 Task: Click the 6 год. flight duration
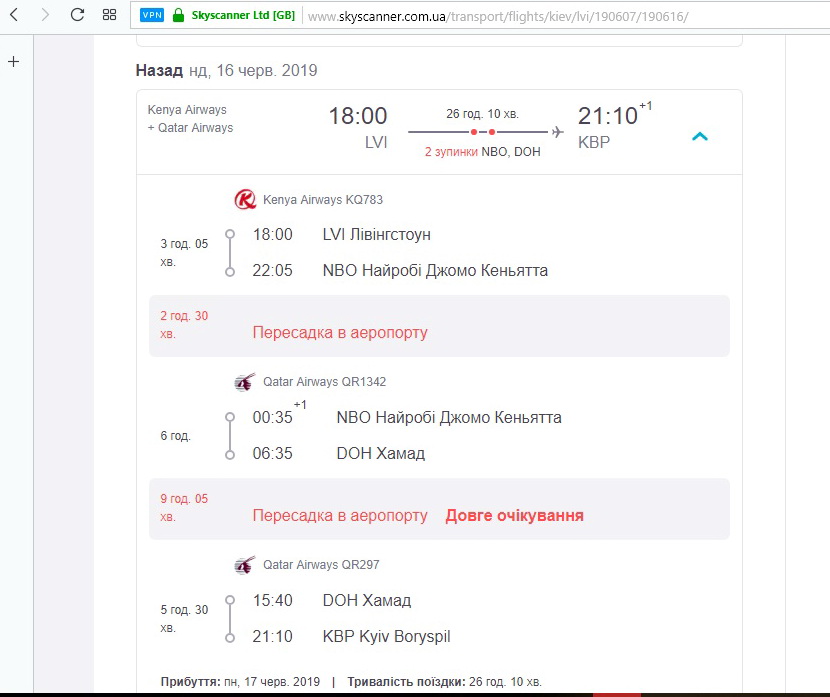pos(176,436)
